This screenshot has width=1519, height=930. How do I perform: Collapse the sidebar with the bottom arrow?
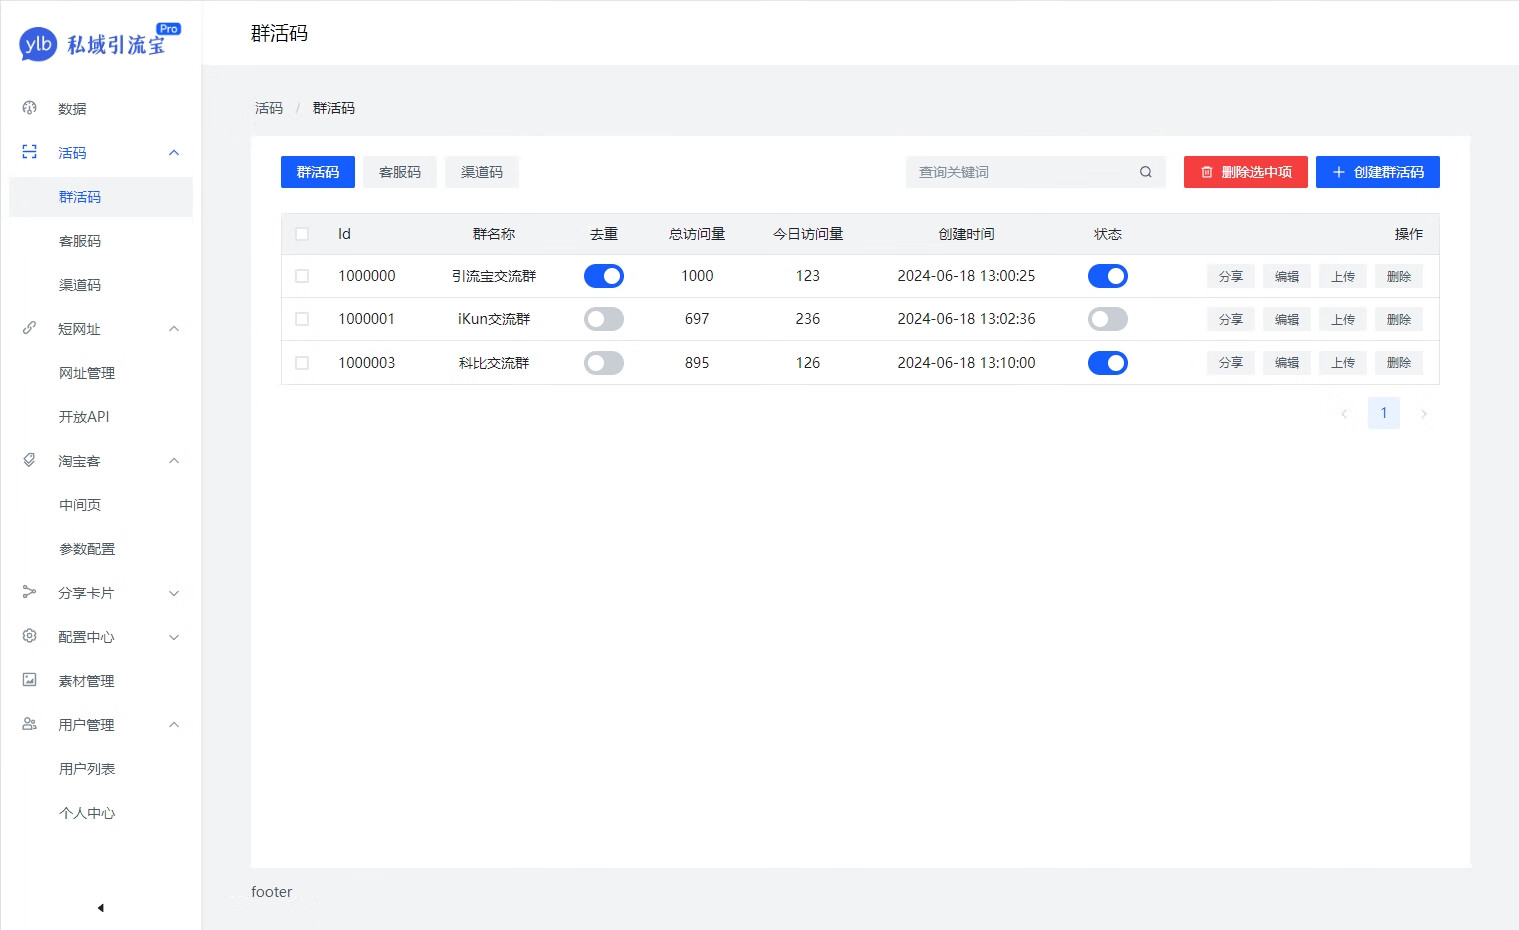(x=100, y=908)
